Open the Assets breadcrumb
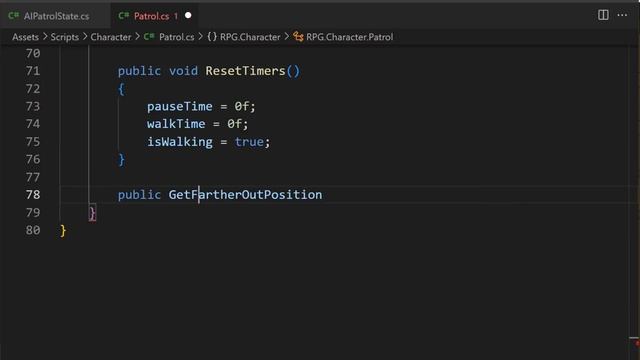 click(x=25, y=37)
